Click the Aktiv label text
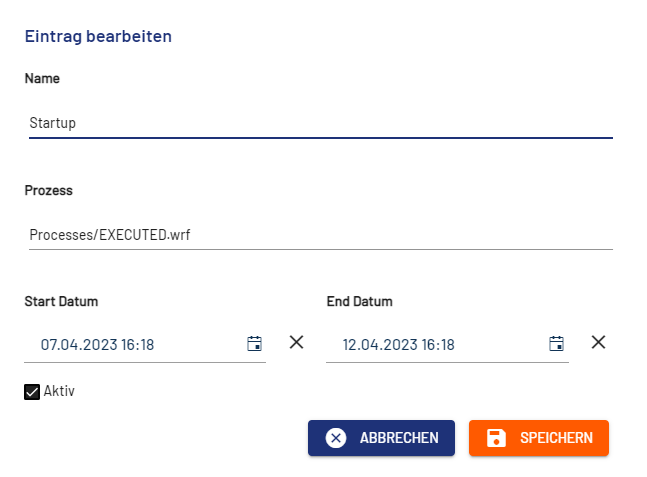The height and width of the screenshot is (477, 647). [x=59, y=391]
